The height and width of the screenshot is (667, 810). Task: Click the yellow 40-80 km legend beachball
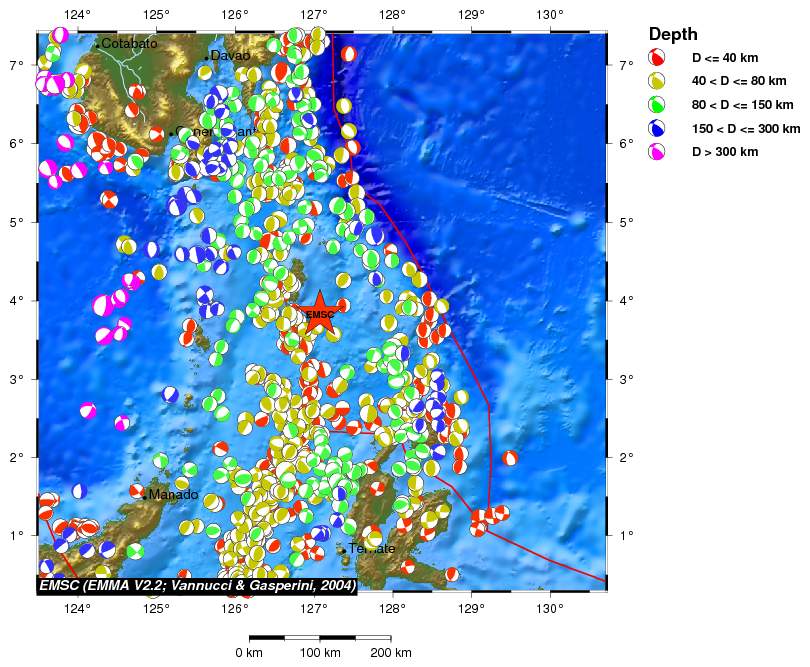(x=659, y=81)
